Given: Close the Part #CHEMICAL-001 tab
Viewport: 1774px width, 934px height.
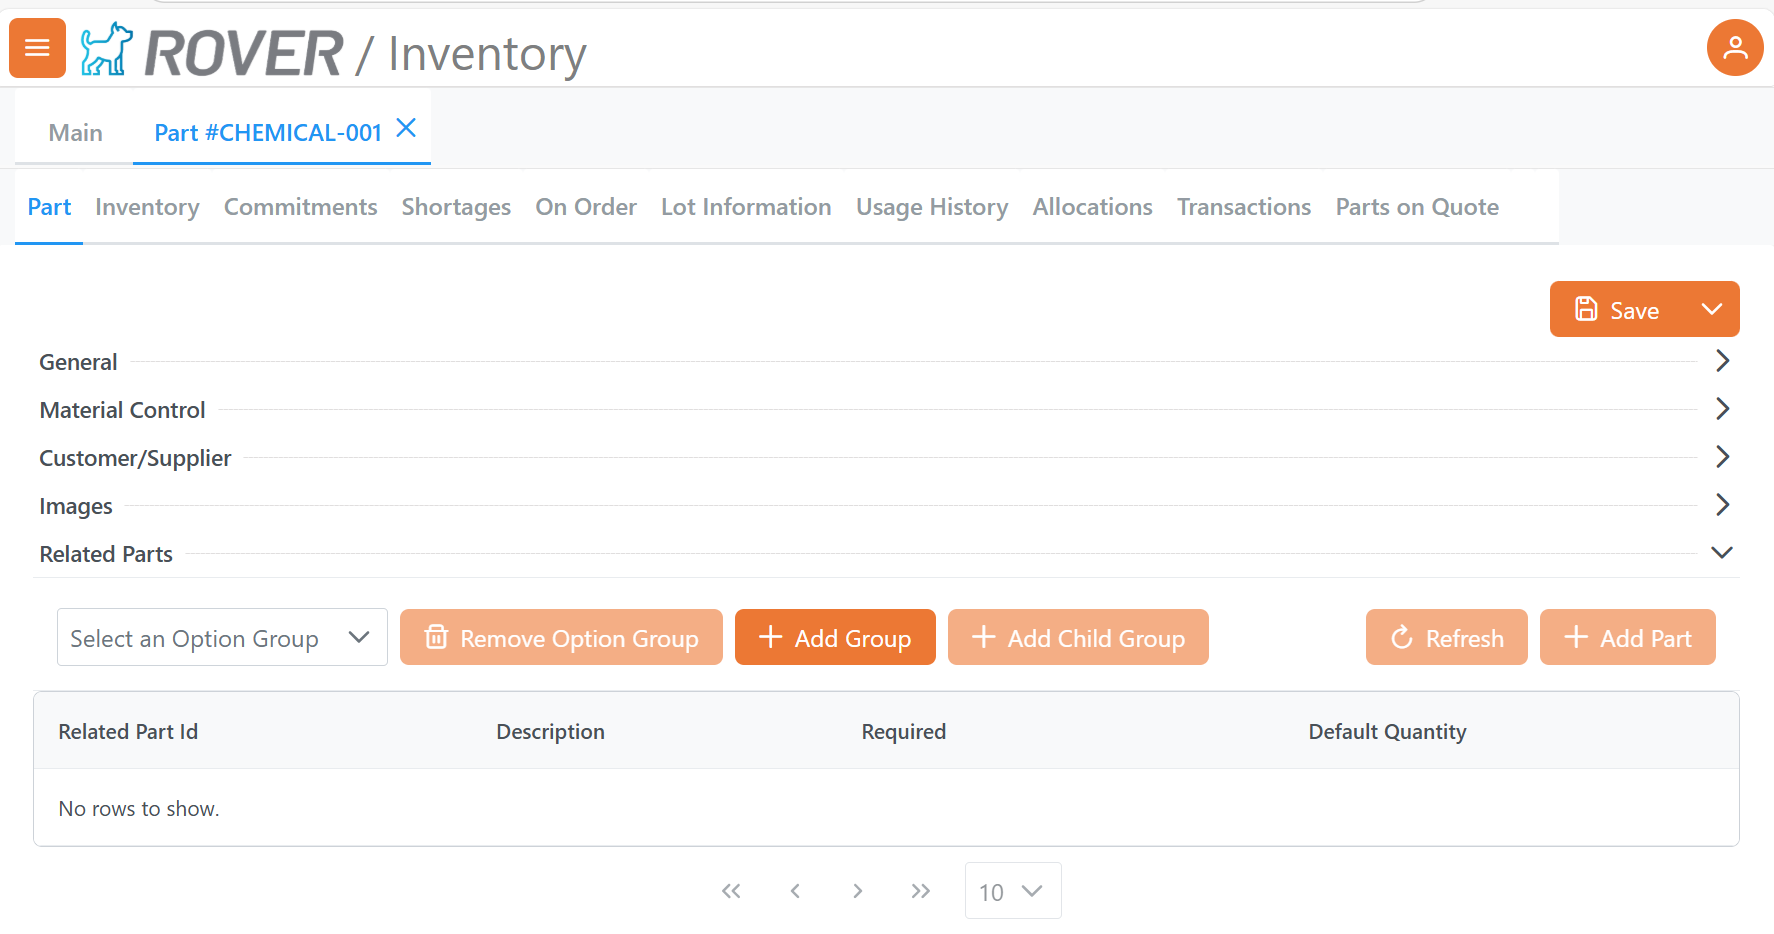Looking at the screenshot, I should click(x=406, y=128).
